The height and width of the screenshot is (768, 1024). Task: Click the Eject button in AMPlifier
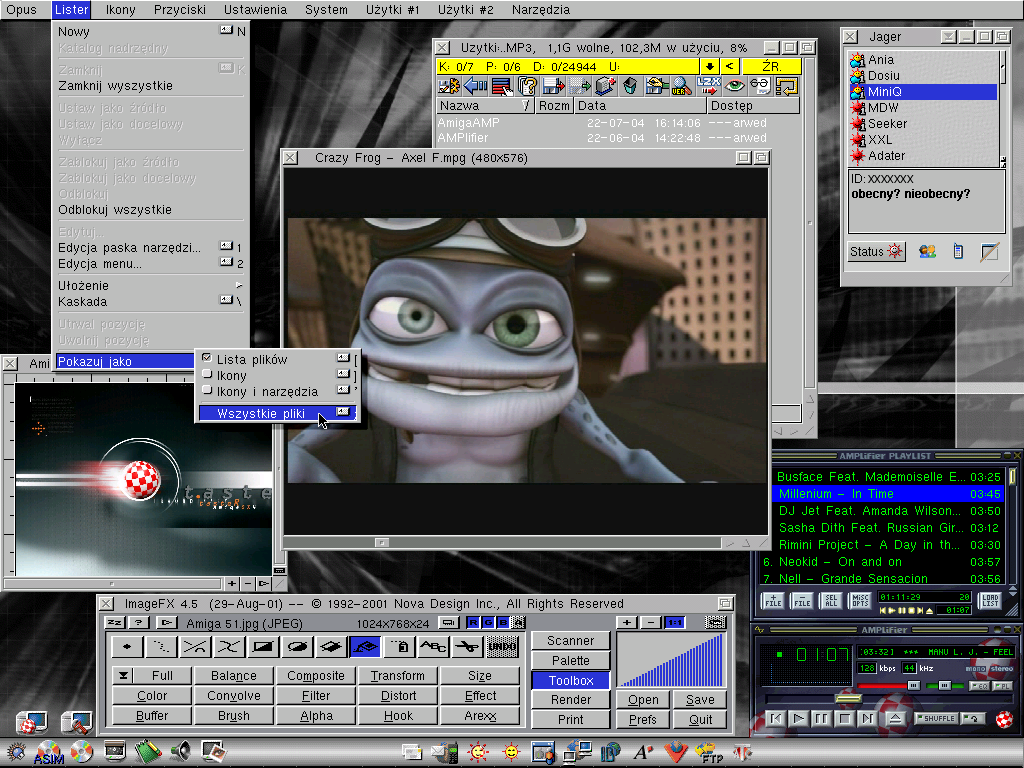pyautogui.click(x=895, y=718)
